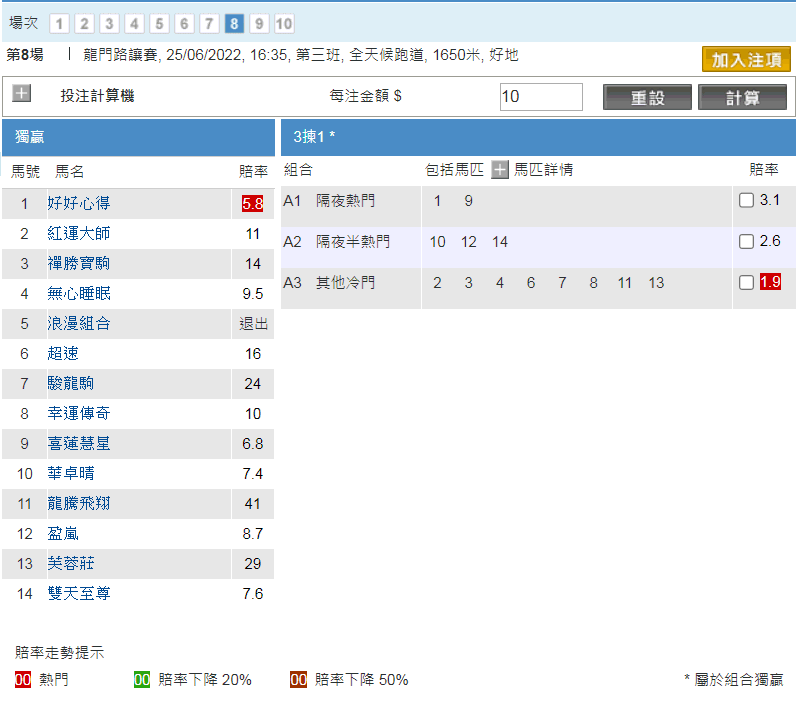Click the red 1.9 odds for A3
This screenshot has width=801, height=714.
pos(770,283)
